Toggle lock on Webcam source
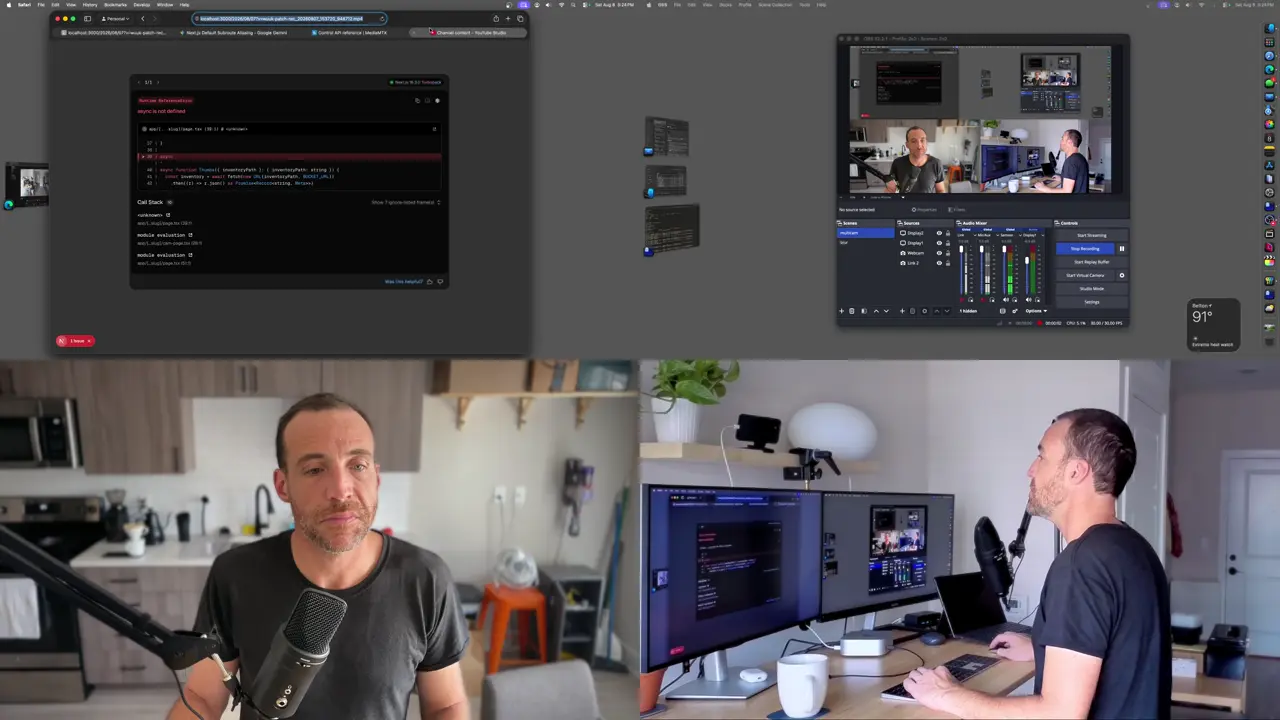This screenshot has width=1280, height=720. click(x=948, y=253)
